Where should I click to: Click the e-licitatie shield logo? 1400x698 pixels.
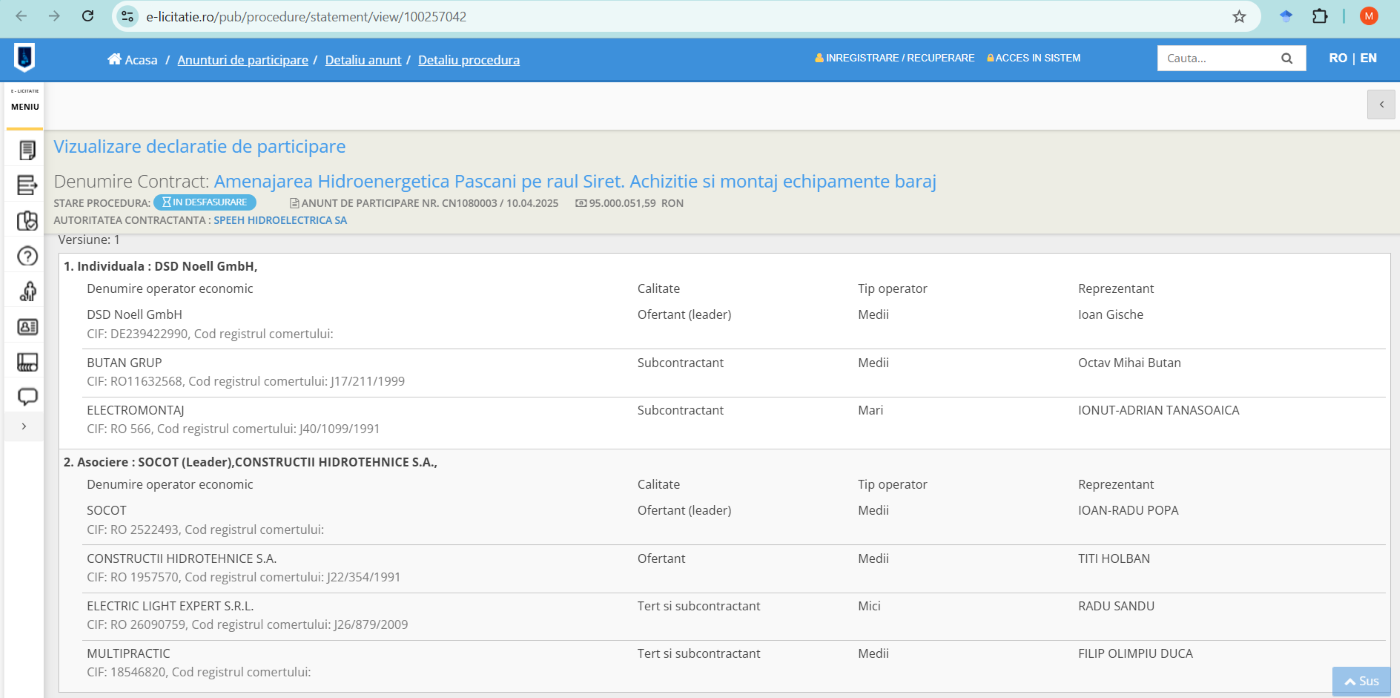click(x=24, y=58)
